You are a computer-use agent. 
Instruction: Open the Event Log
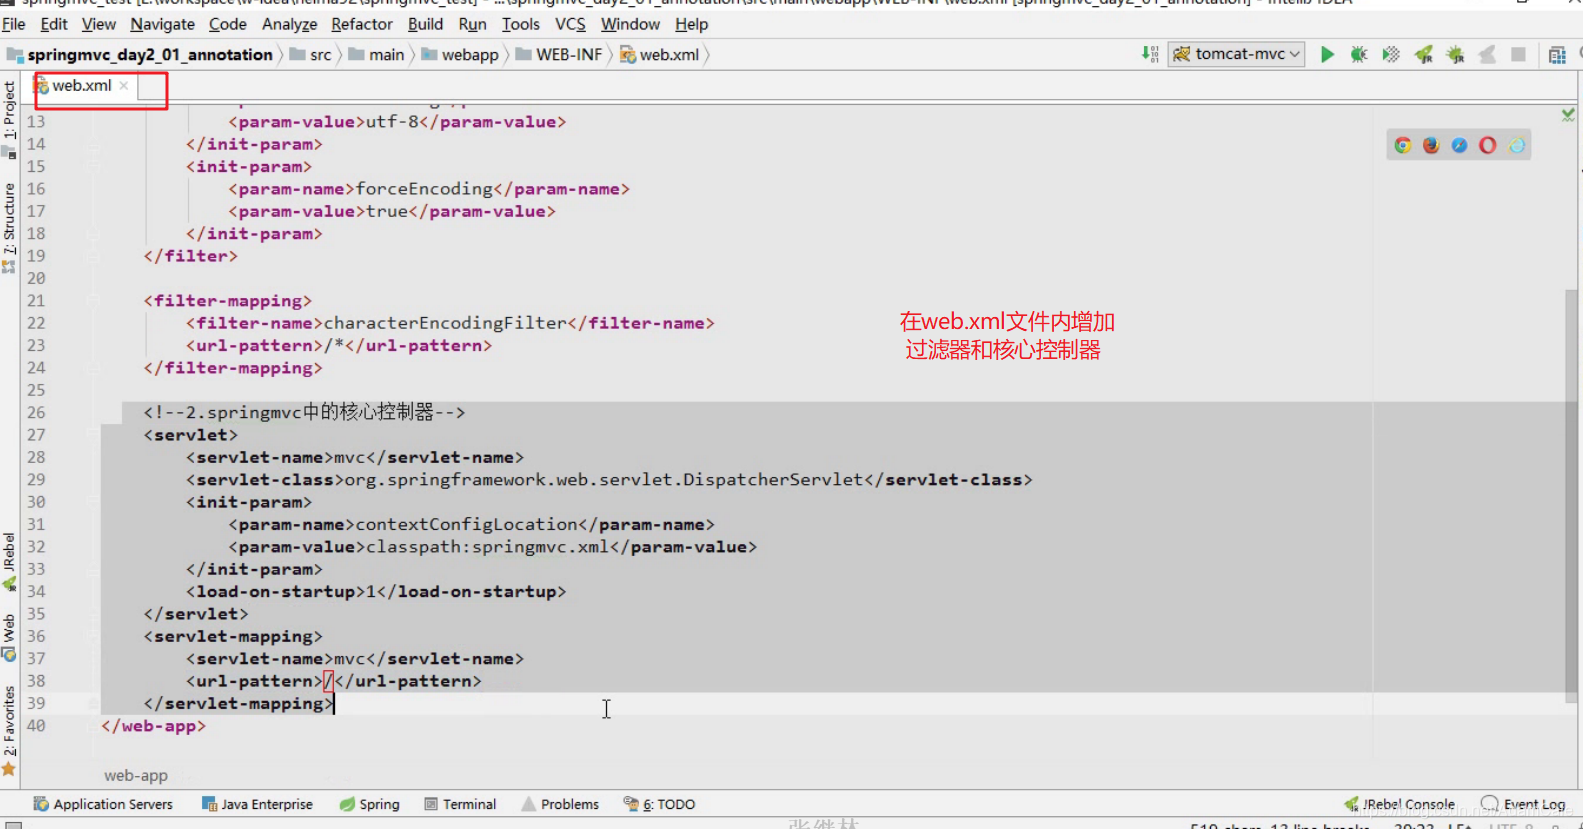pyautogui.click(x=1523, y=804)
